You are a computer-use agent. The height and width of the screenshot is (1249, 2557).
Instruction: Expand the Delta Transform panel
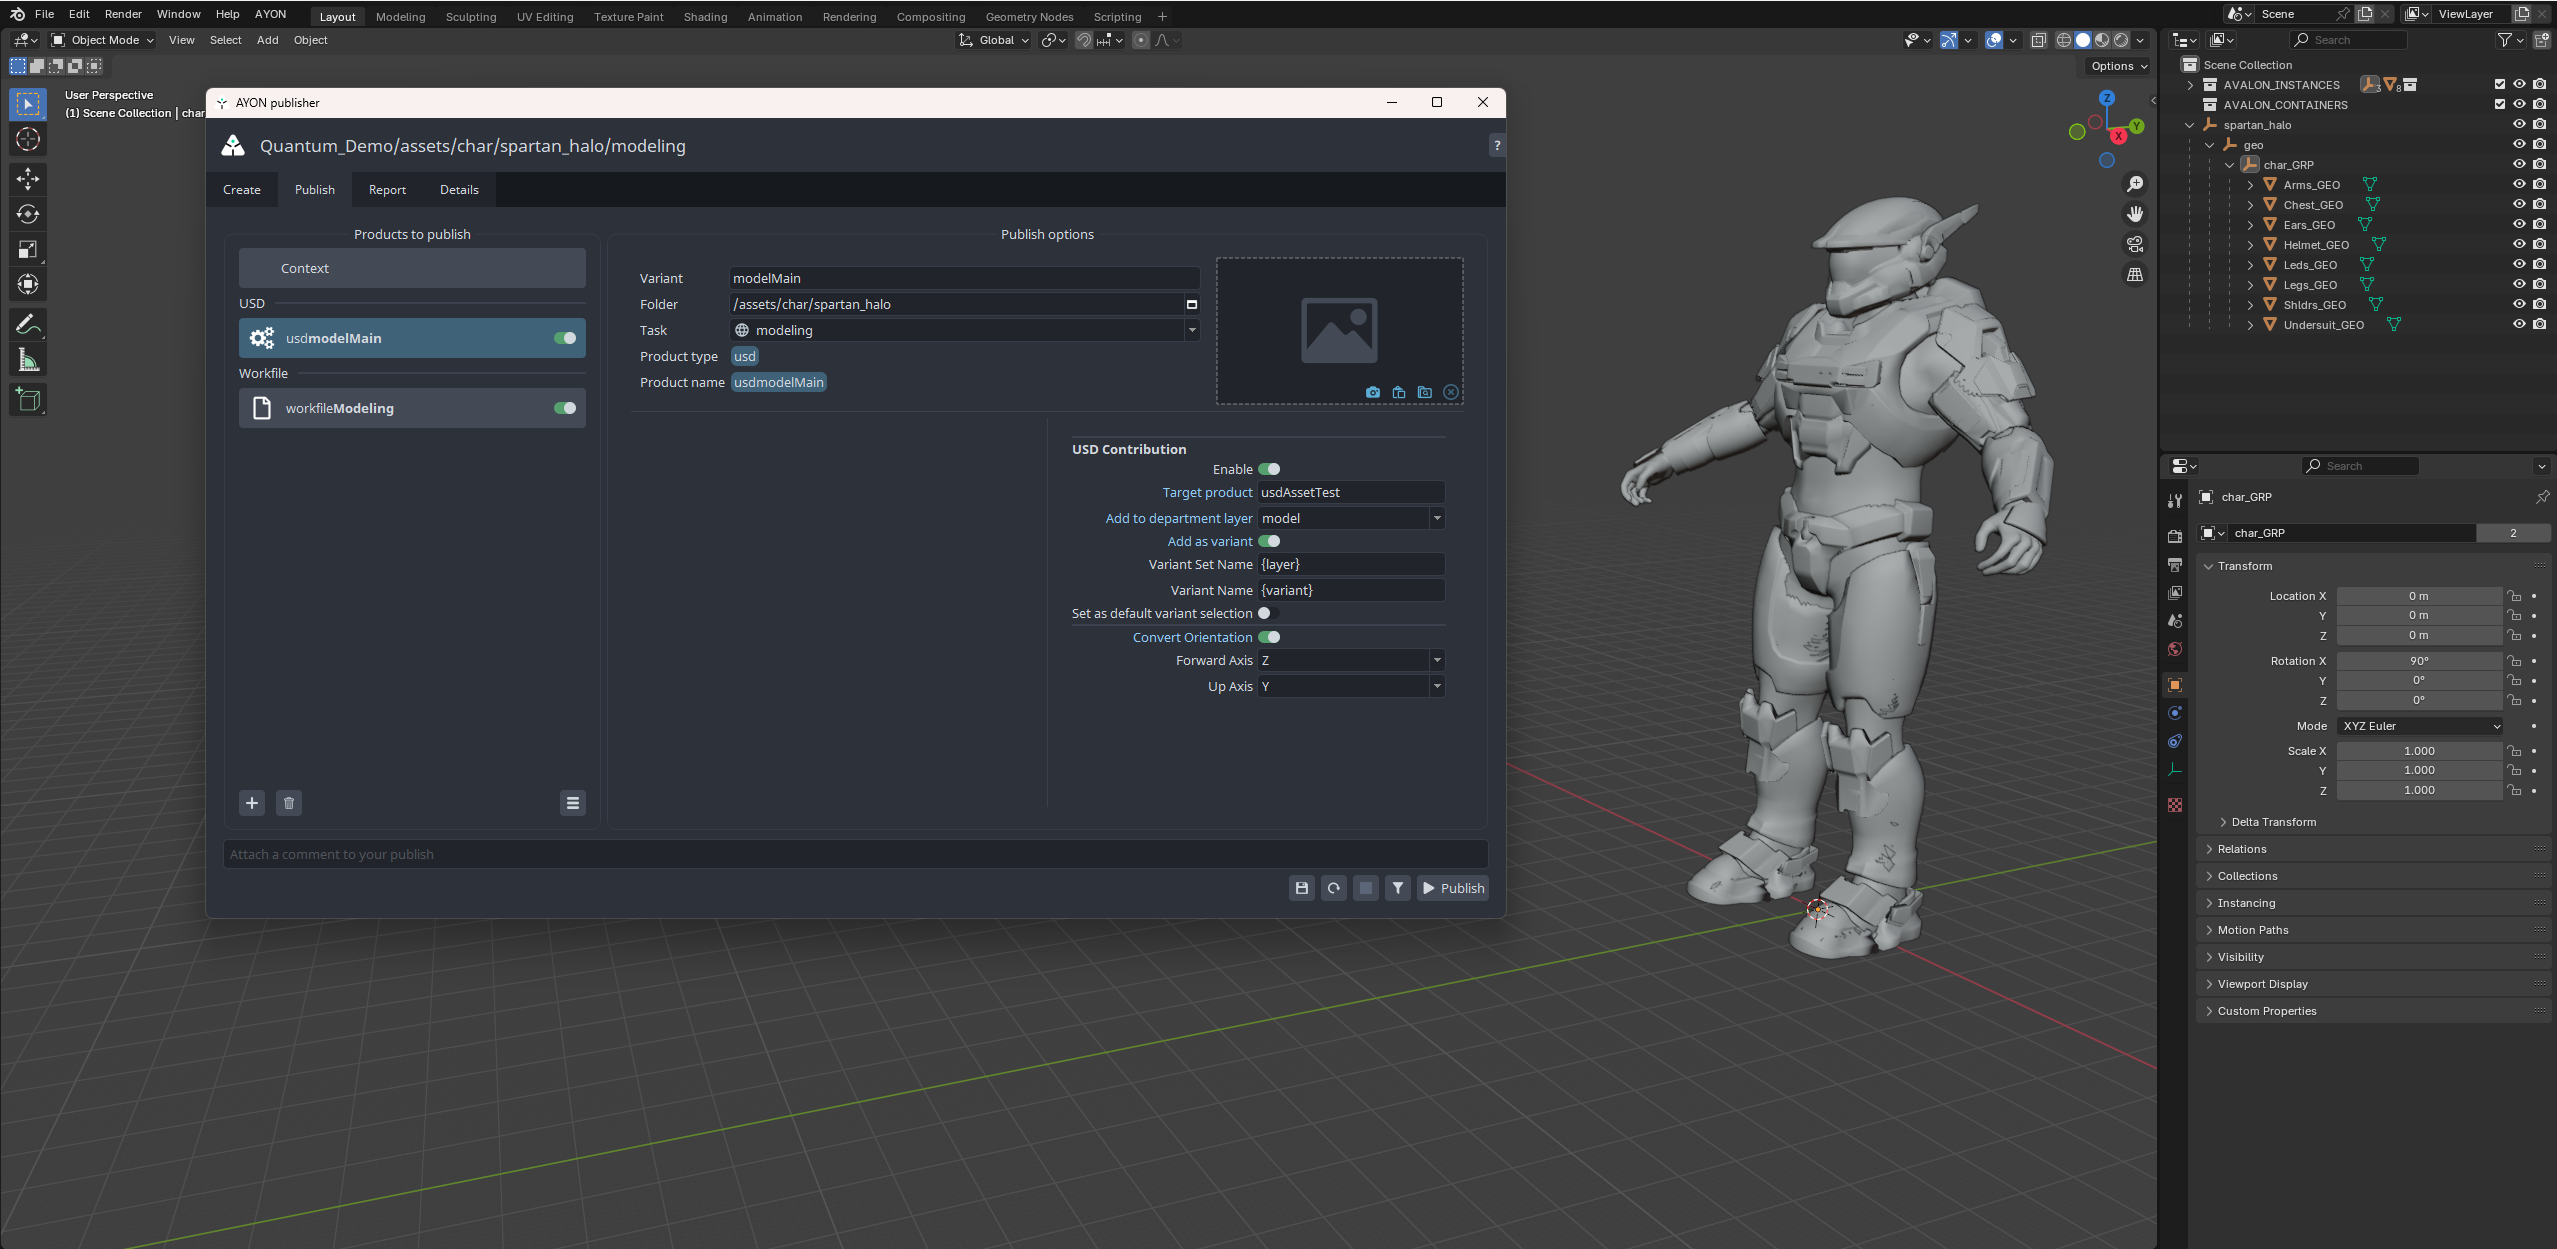tap(2274, 822)
